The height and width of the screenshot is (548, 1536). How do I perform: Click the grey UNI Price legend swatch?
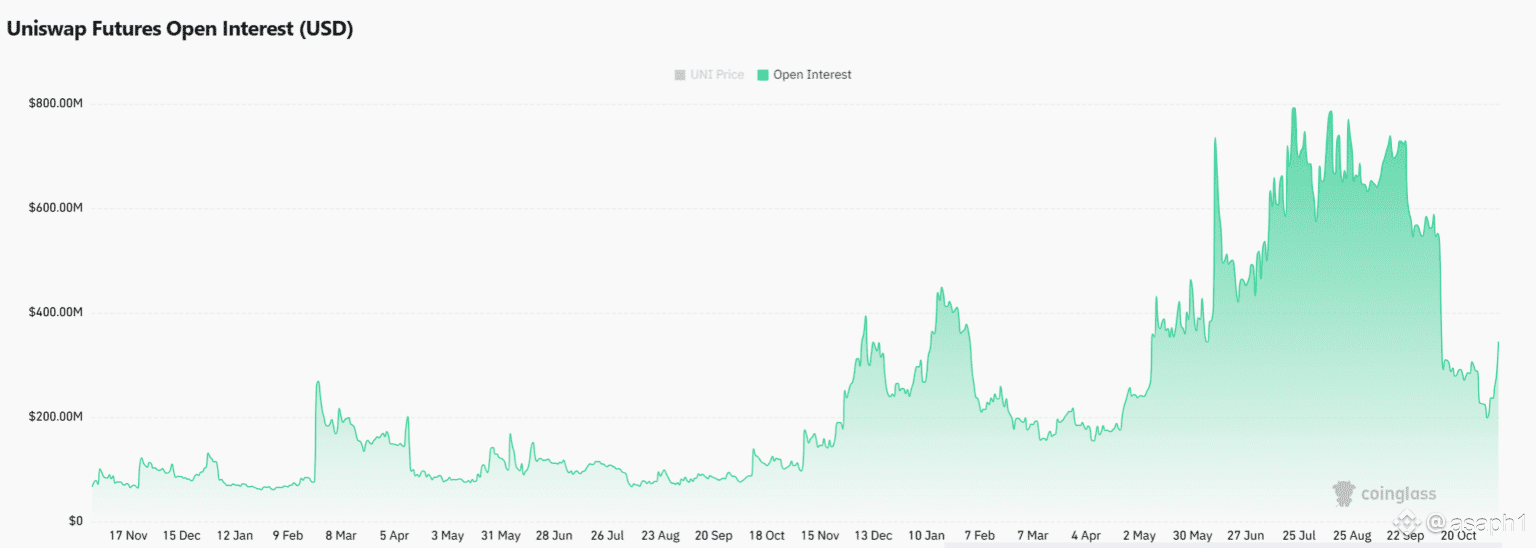click(680, 74)
